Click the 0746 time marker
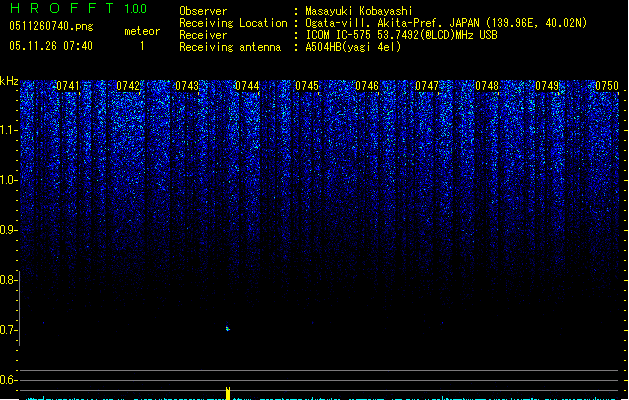The image size is (629, 400). click(367, 86)
